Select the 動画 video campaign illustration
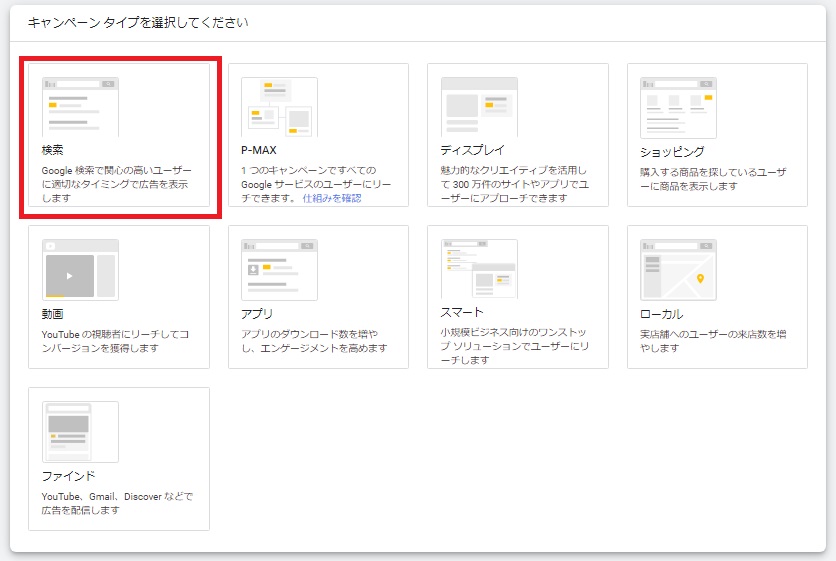836x561 pixels. 81,270
